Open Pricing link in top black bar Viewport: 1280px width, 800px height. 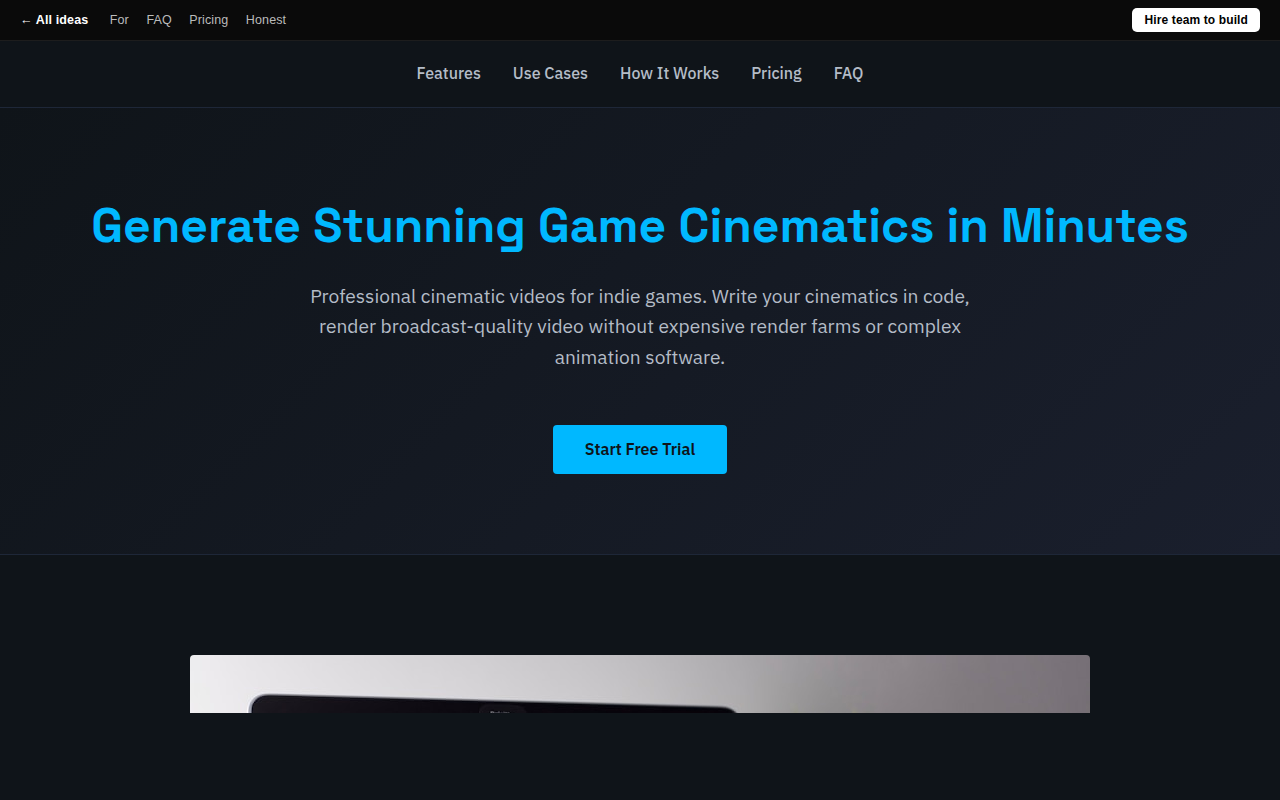coord(209,20)
